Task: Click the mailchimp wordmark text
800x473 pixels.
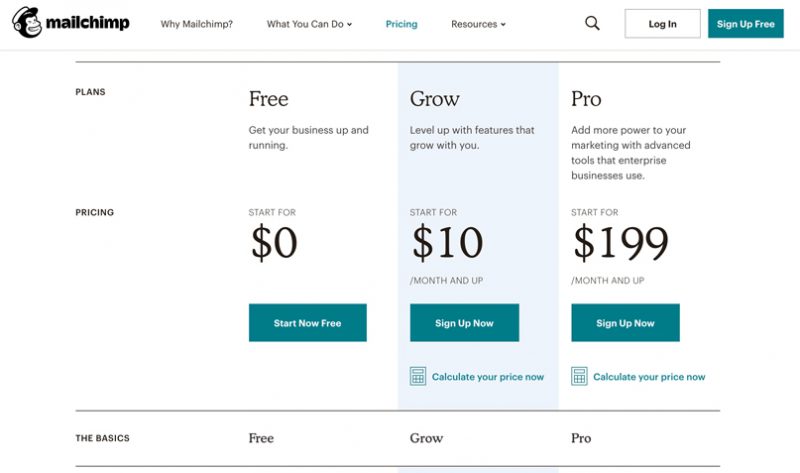Action: coord(87,23)
